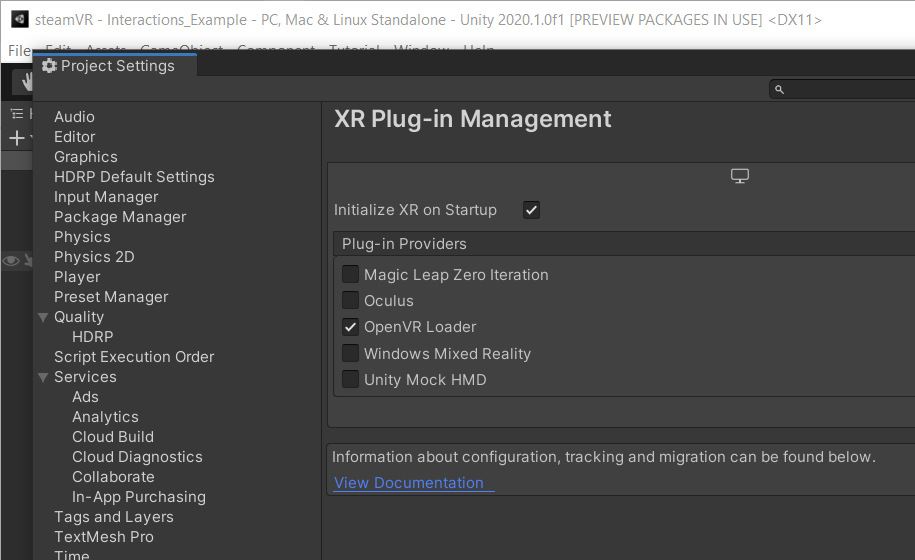Select Preset Manager settings
The image size is (915, 560).
pyautogui.click(x=111, y=297)
